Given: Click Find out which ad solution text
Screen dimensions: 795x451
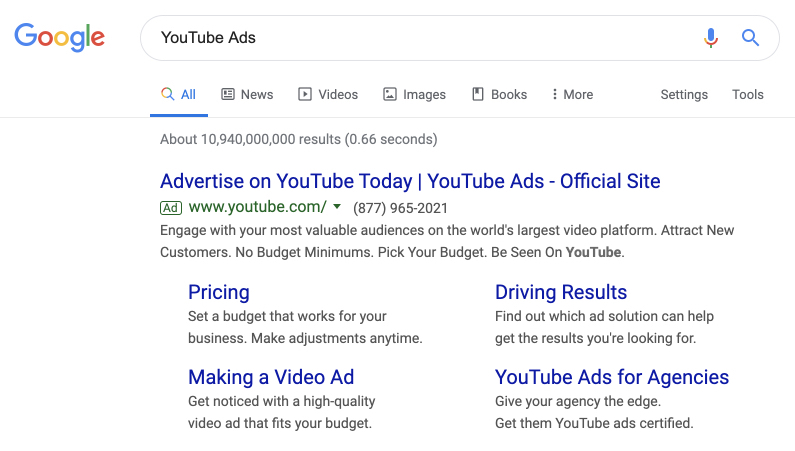Looking at the screenshot, I should pos(604,327).
